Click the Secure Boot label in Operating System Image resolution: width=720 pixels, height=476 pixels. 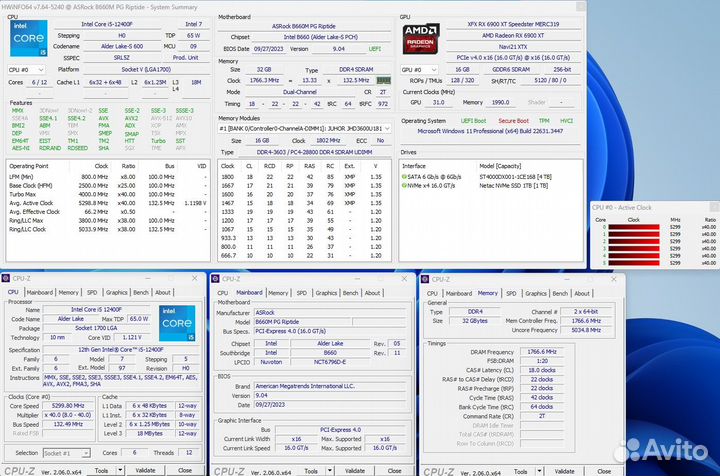(x=513, y=121)
